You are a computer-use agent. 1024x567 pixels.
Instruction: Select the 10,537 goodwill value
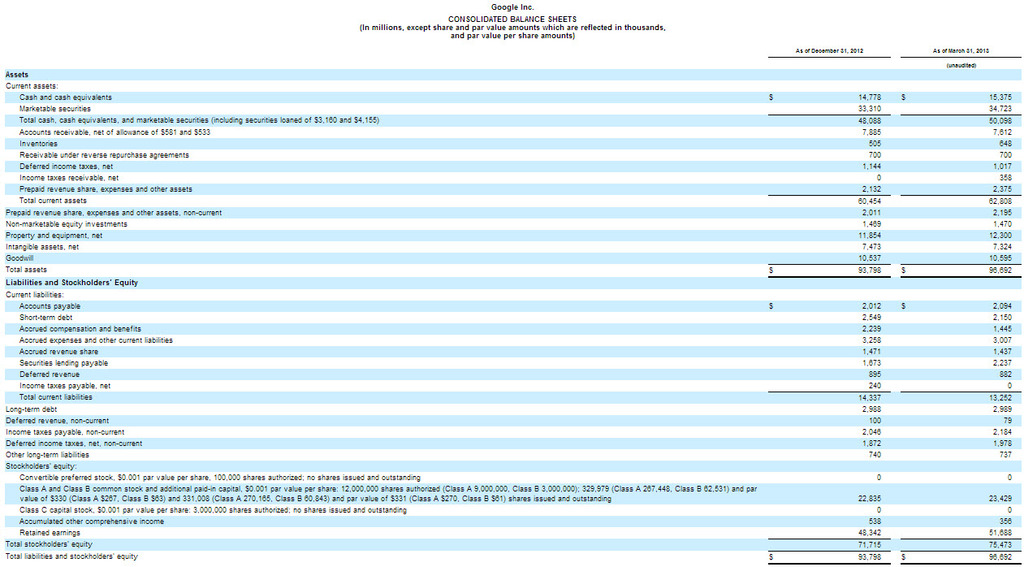(x=870, y=258)
